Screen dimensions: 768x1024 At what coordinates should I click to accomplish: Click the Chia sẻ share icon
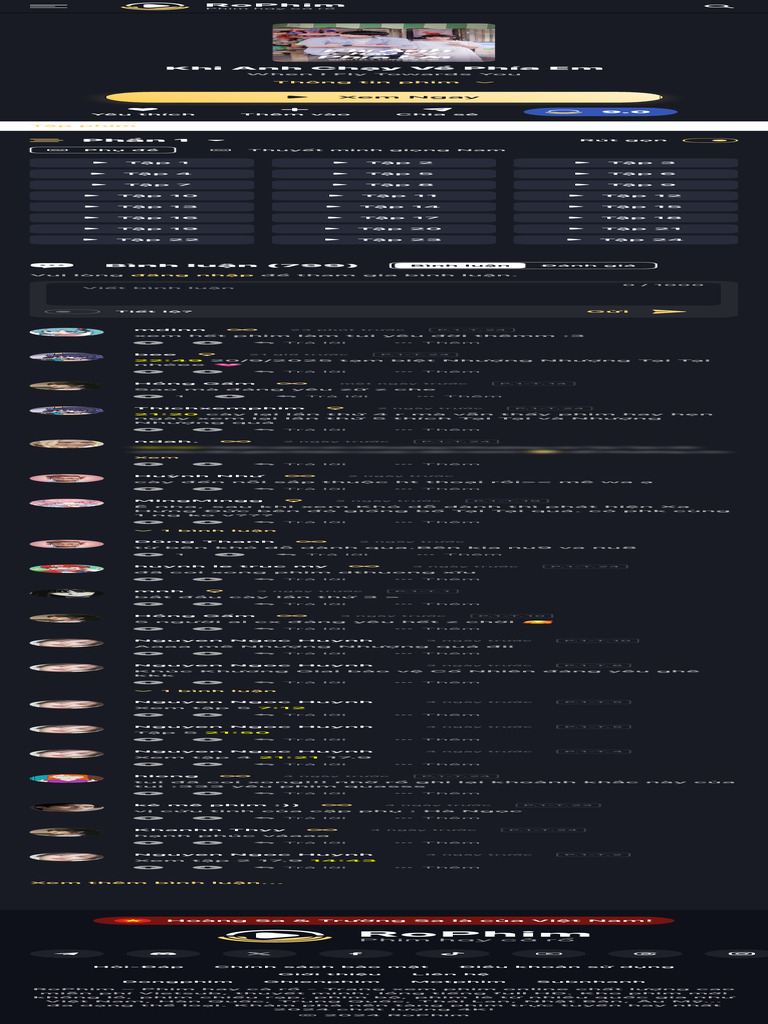pos(437,110)
